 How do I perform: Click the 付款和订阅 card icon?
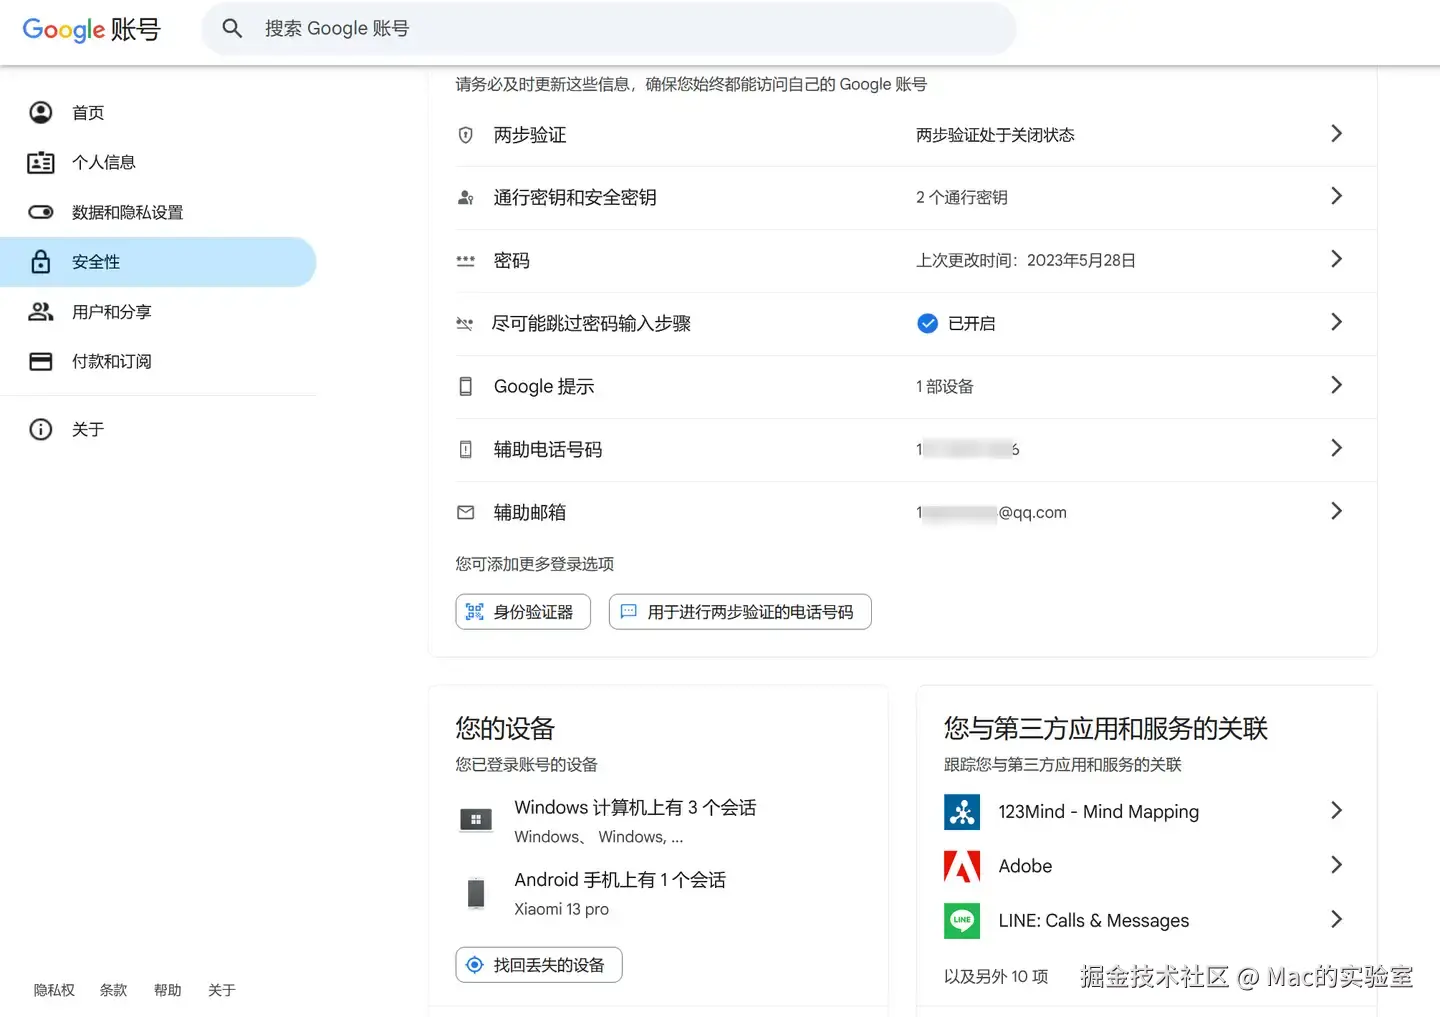point(41,361)
